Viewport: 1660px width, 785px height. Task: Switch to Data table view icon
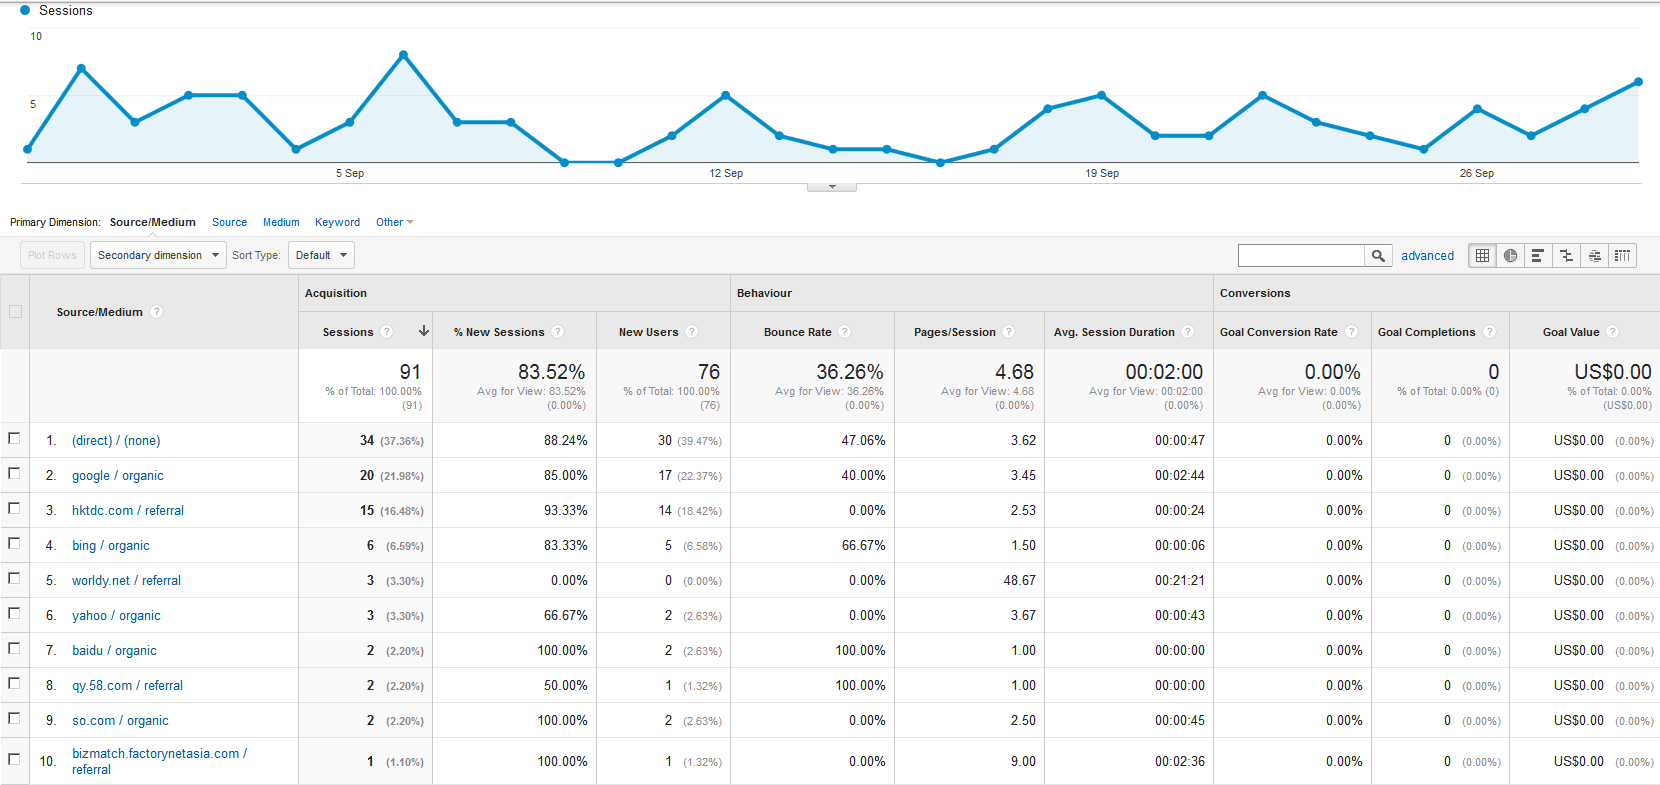pos(1482,256)
